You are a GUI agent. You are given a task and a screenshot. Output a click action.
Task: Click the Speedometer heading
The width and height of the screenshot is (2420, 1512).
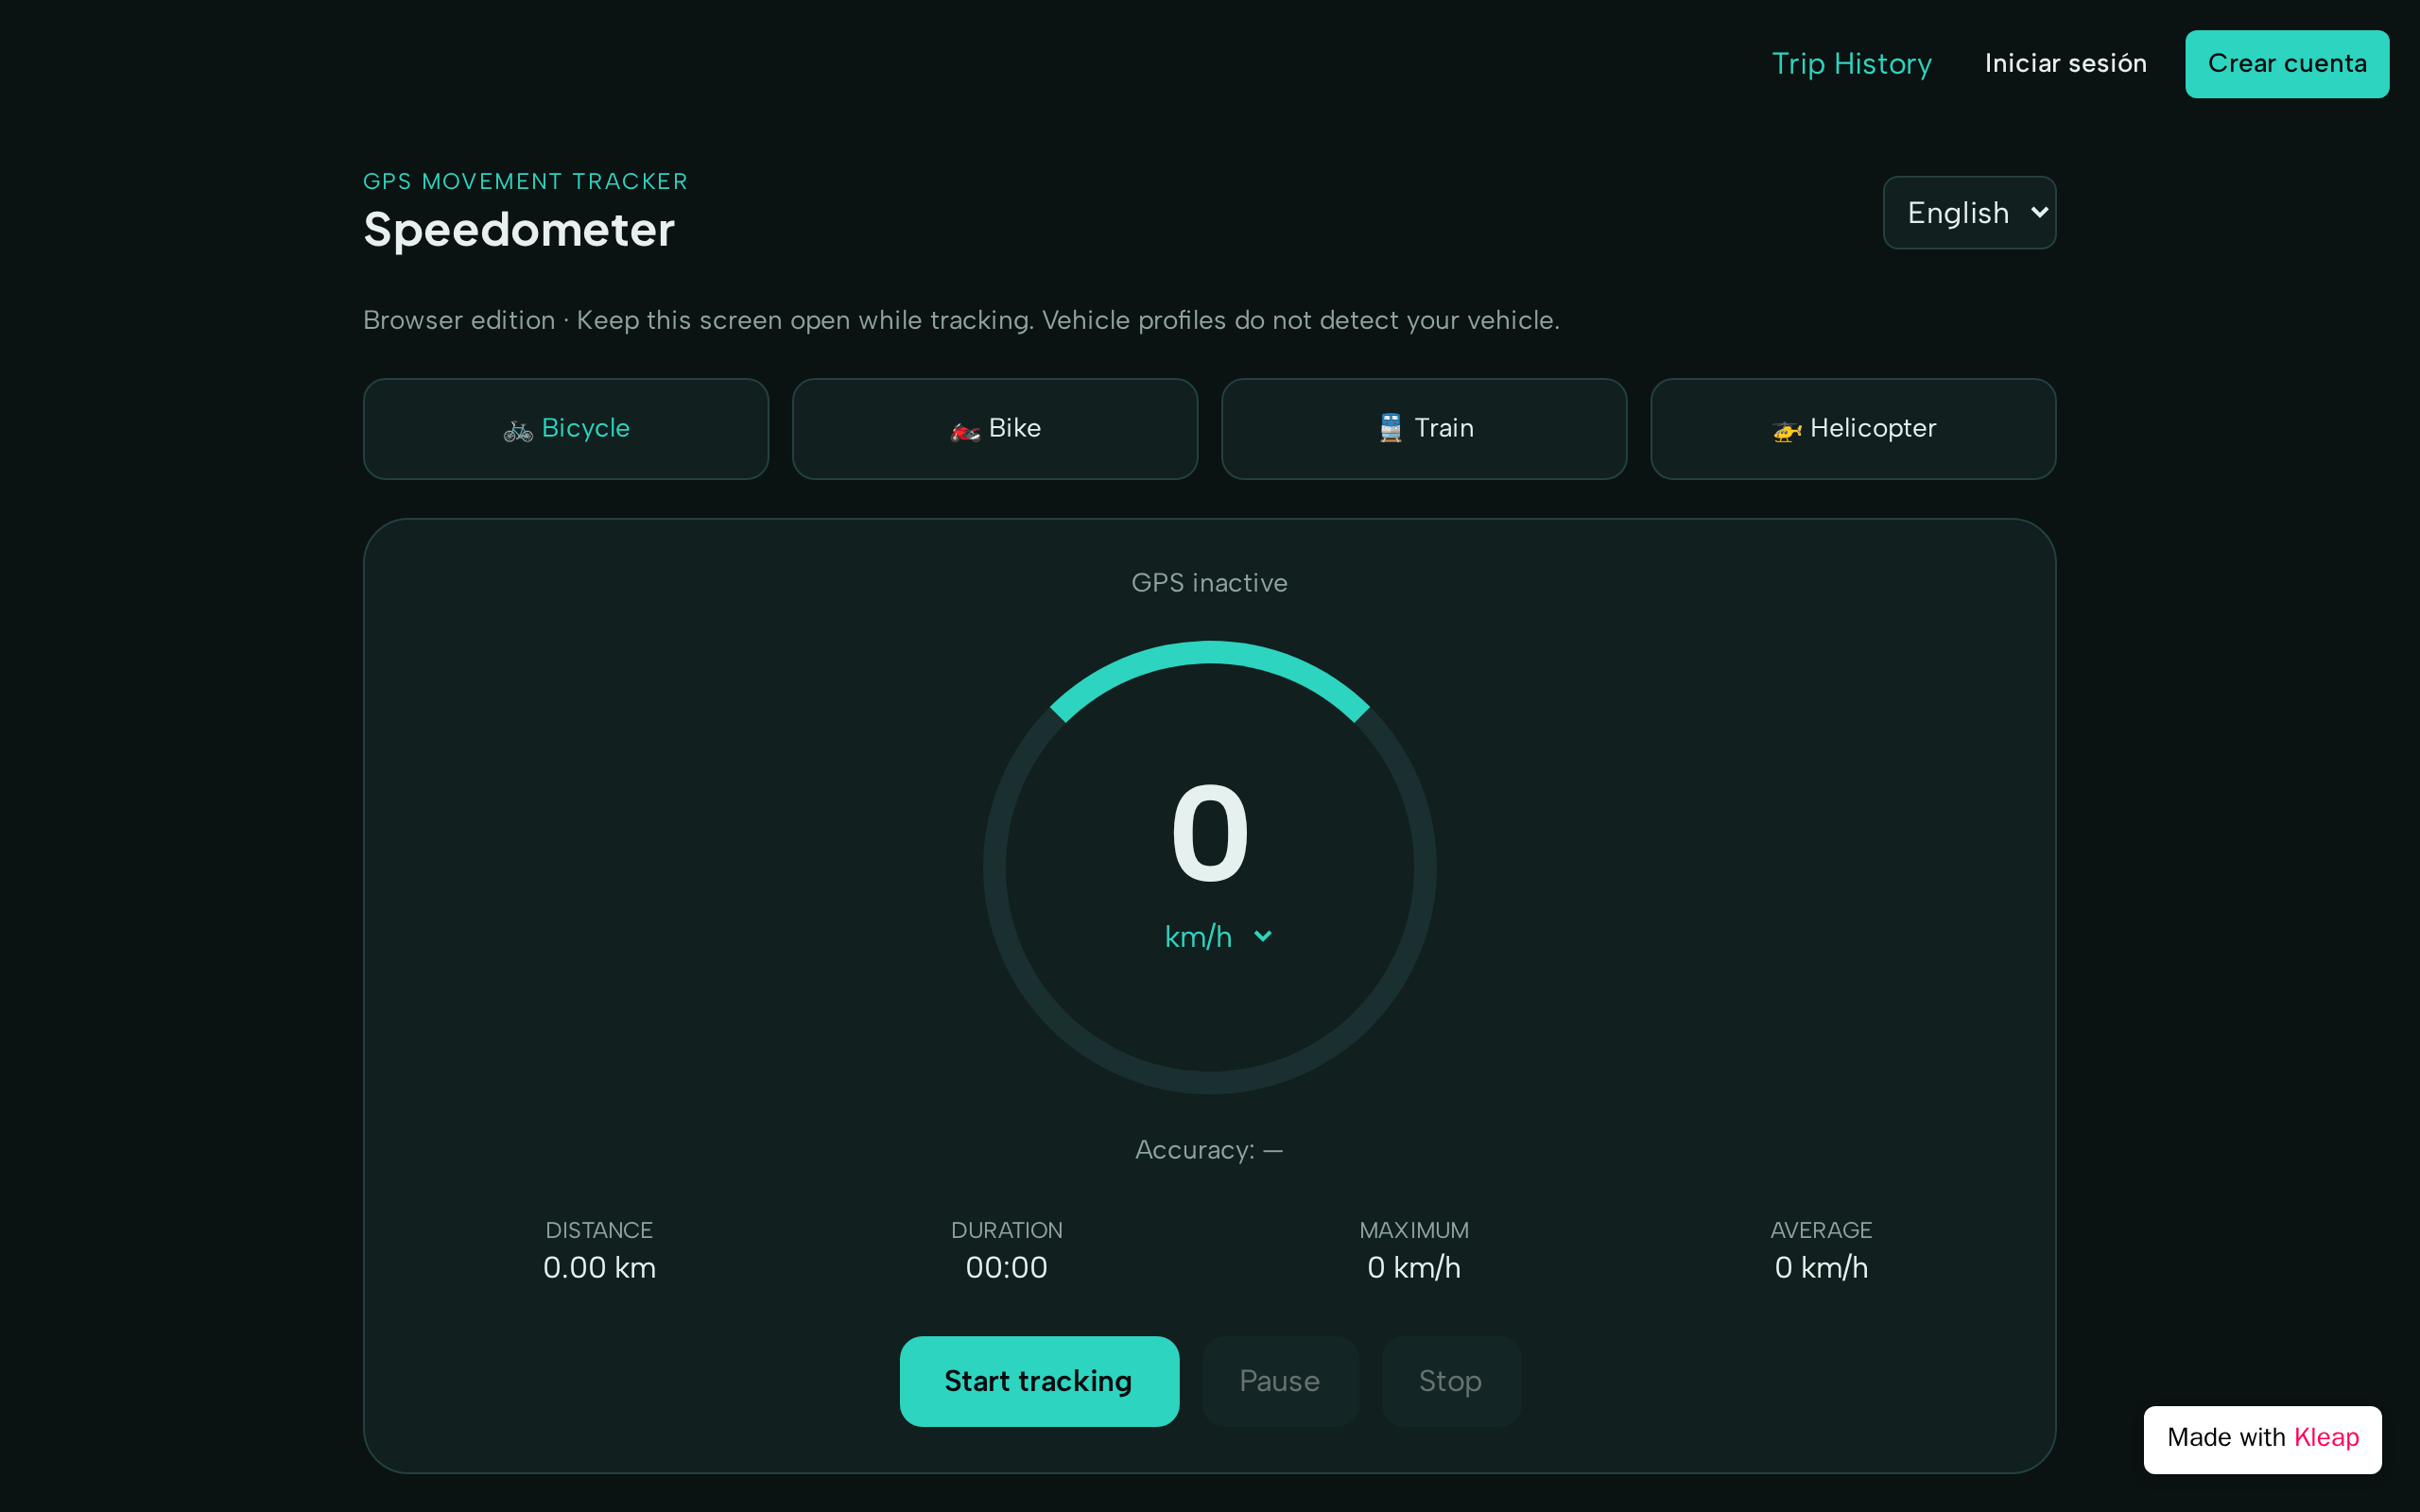(518, 230)
